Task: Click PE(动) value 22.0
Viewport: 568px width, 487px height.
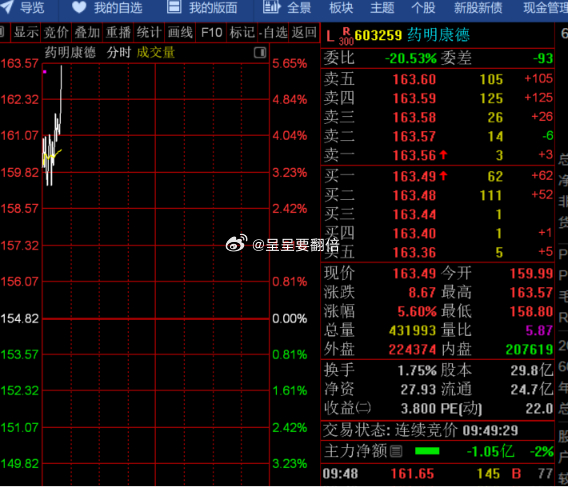Action: [x=539, y=409]
